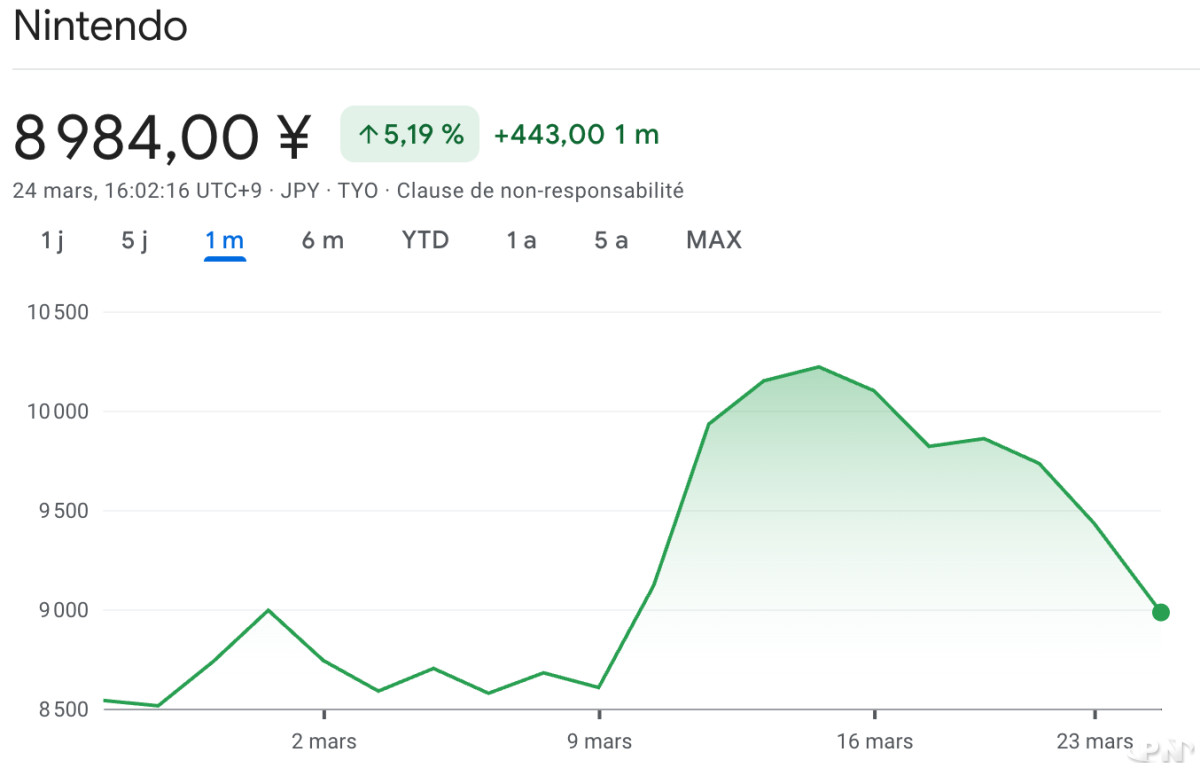Show the 5 a chart range
1200x768 pixels.
pyautogui.click(x=611, y=240)
